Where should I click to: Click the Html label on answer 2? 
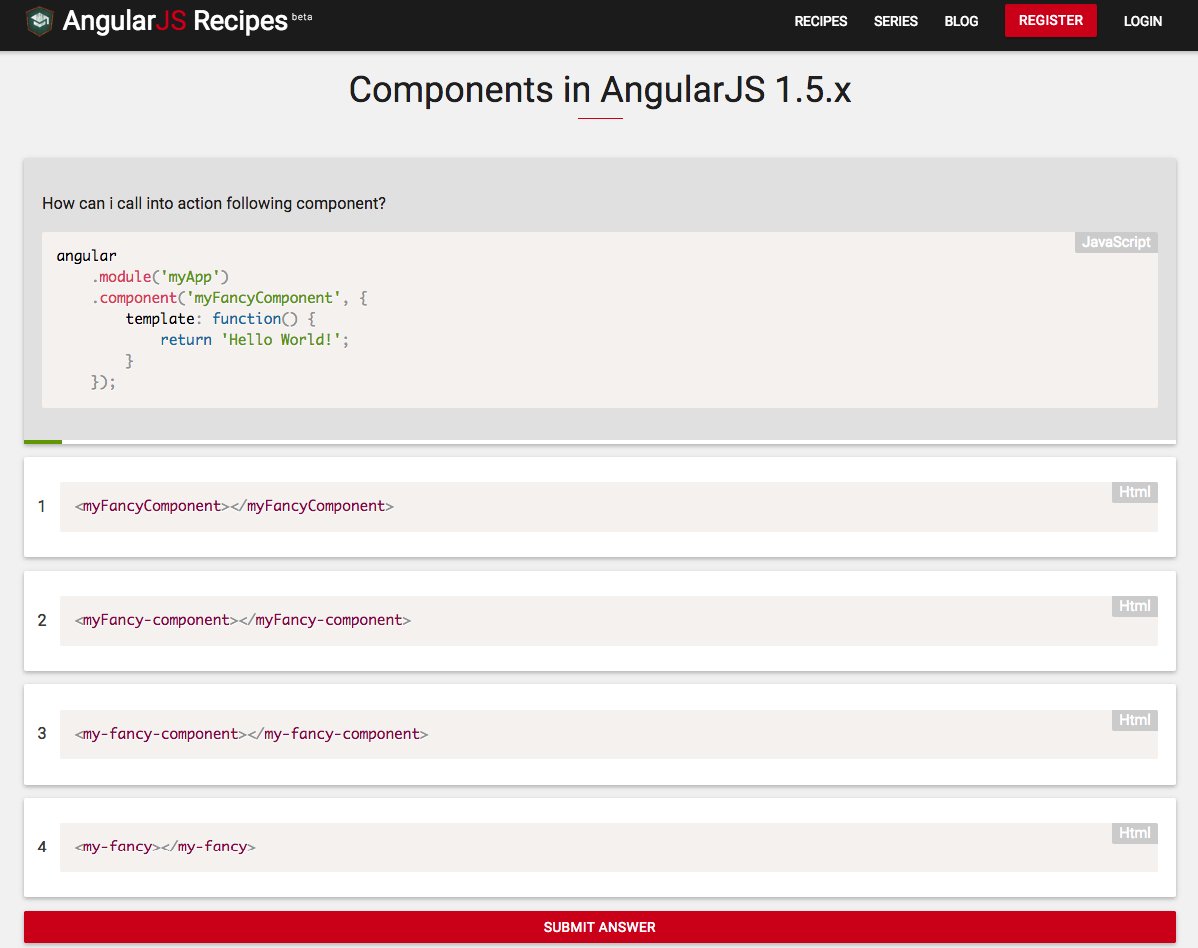click(1135, 606)
